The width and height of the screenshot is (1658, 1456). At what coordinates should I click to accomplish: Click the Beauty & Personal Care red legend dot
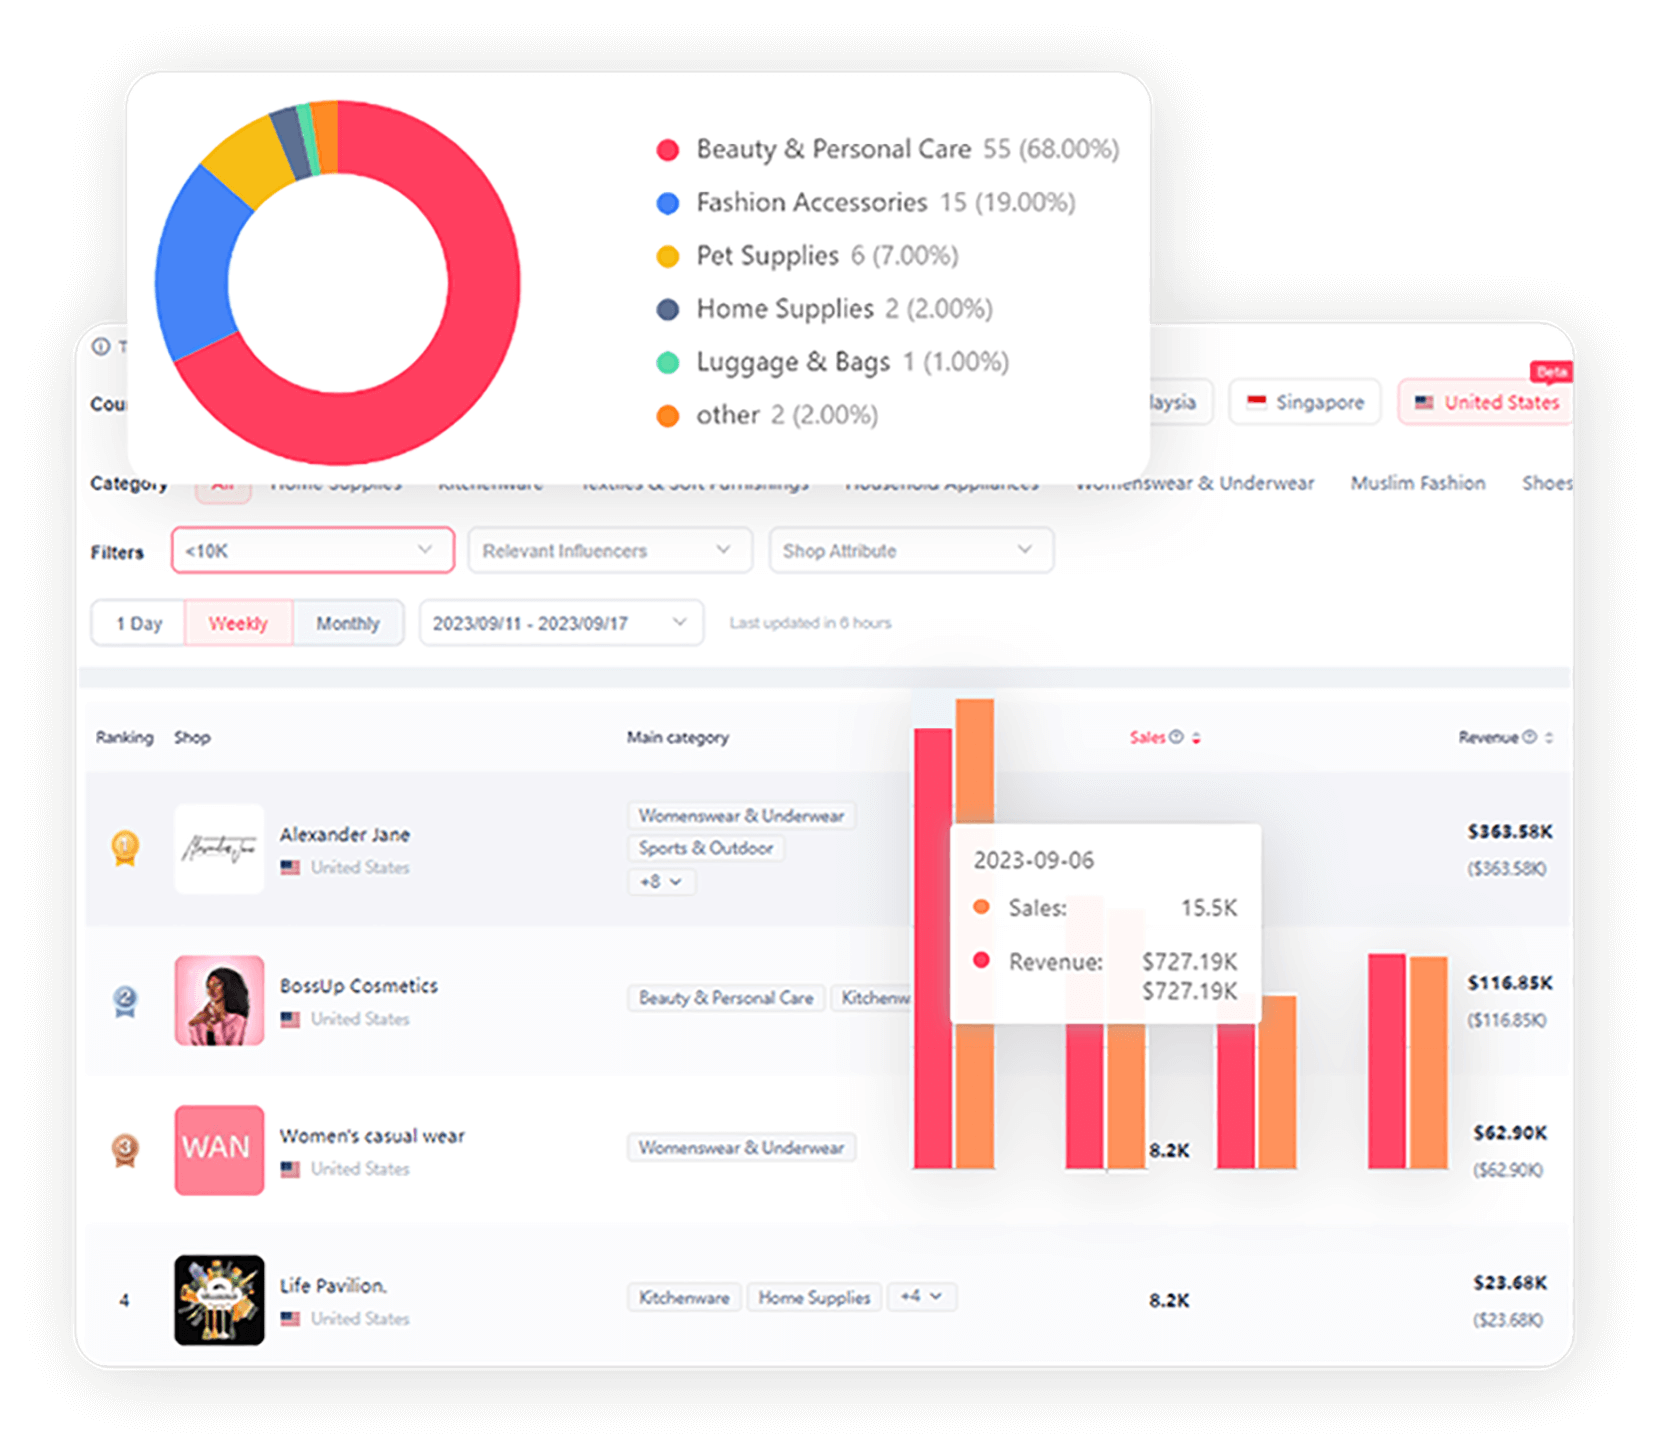click(668, 150)
